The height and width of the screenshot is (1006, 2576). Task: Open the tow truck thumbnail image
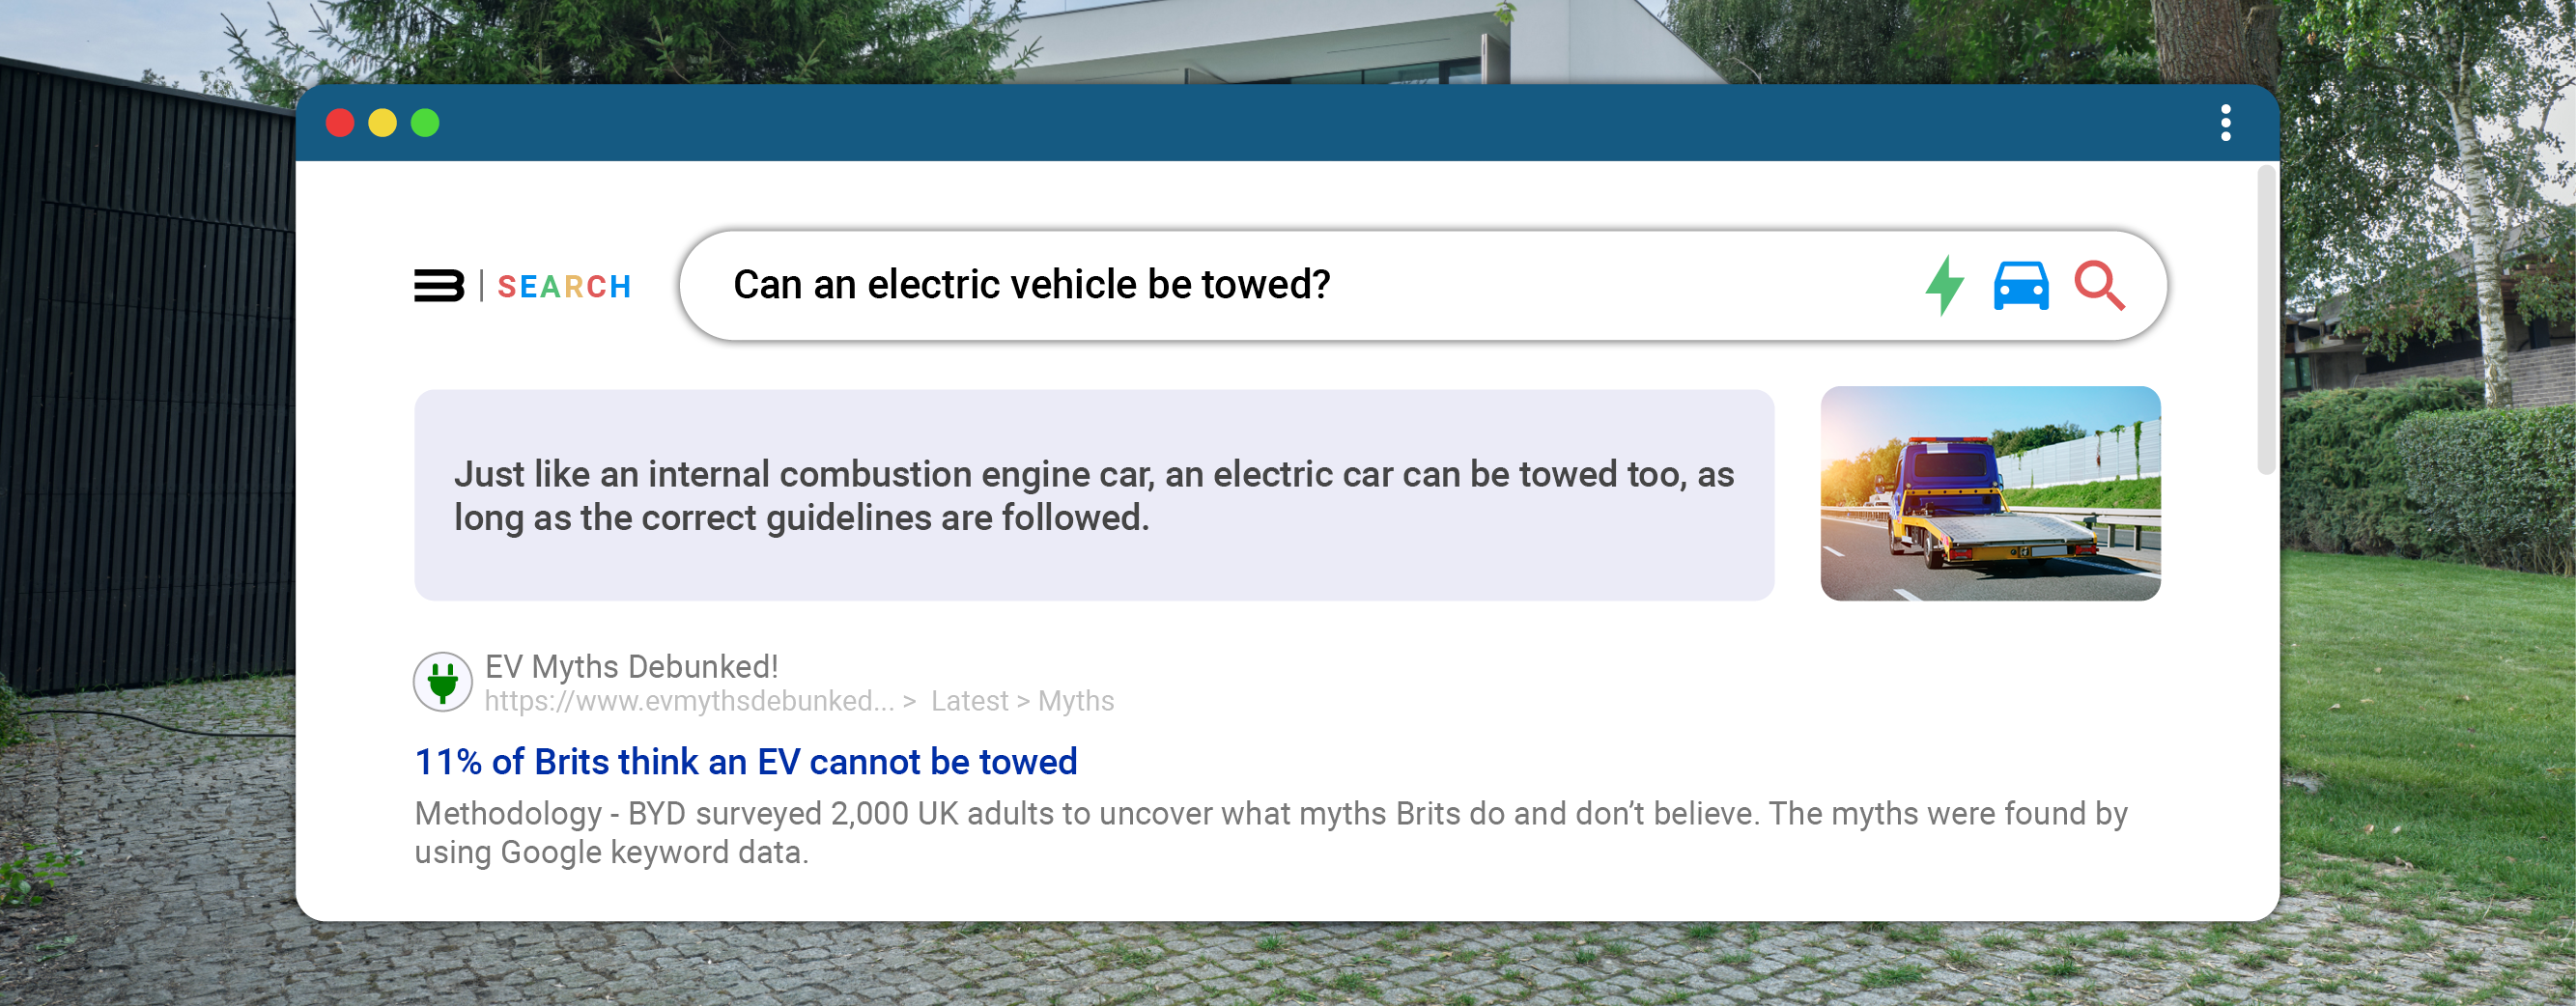[1990, 494]
